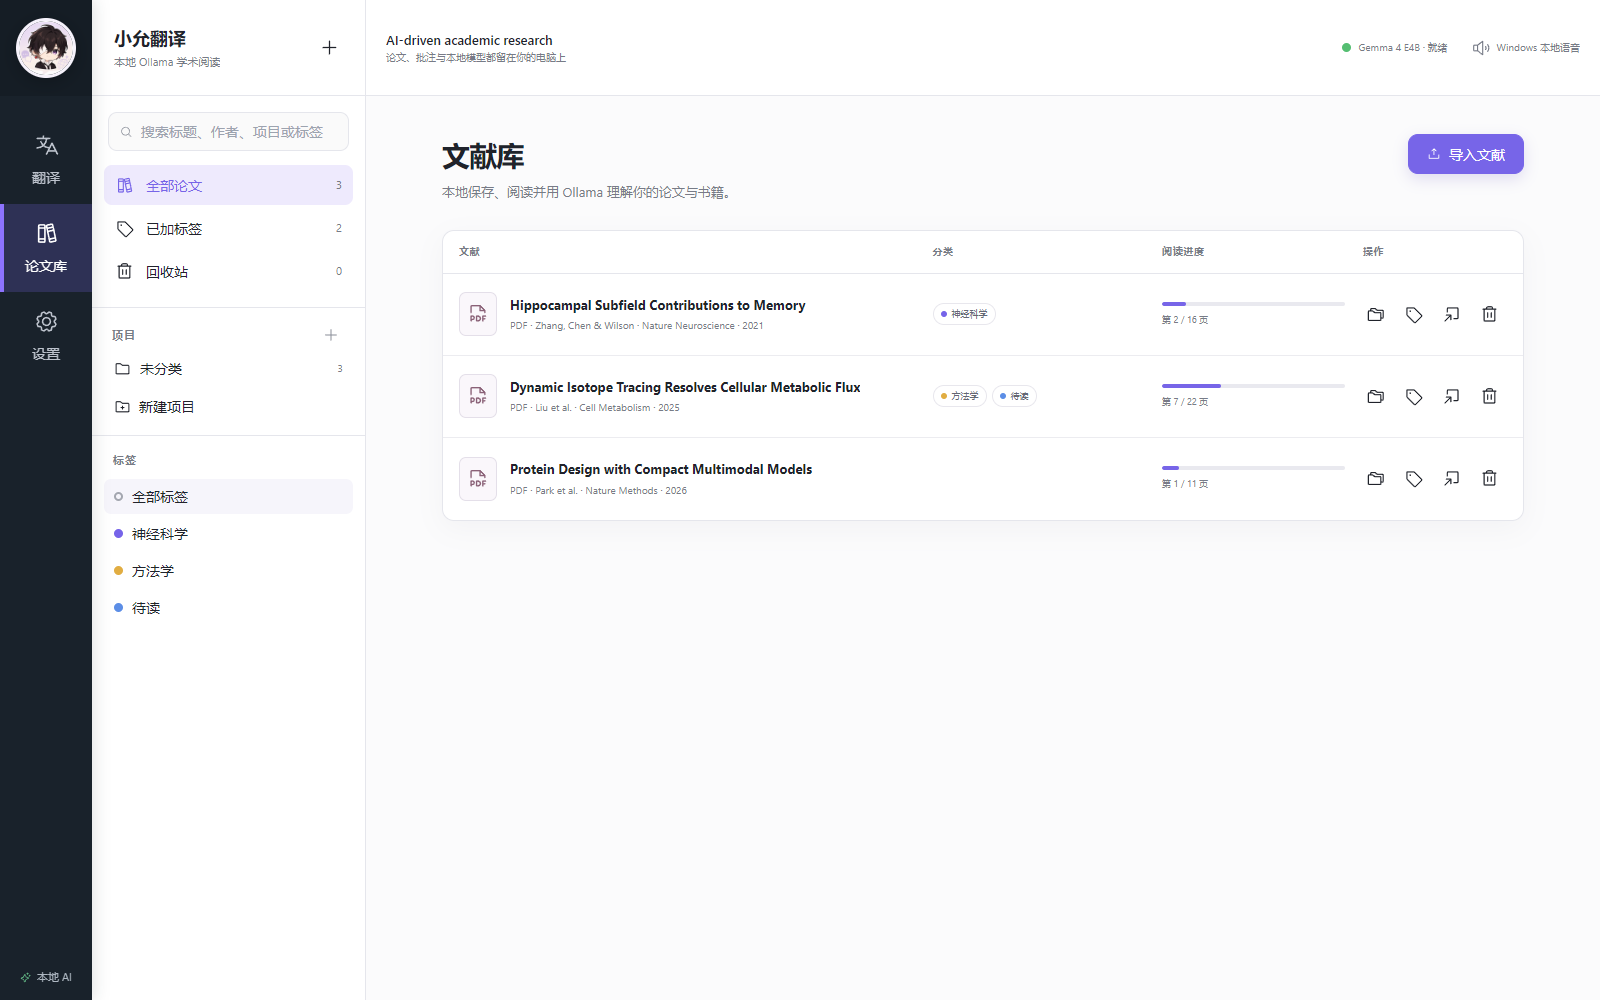The height and width of the screenshot is (1000, 1600).
Task: Click the 本地 AI status entry
Action: pyautogui.click(x=46, y=977)
